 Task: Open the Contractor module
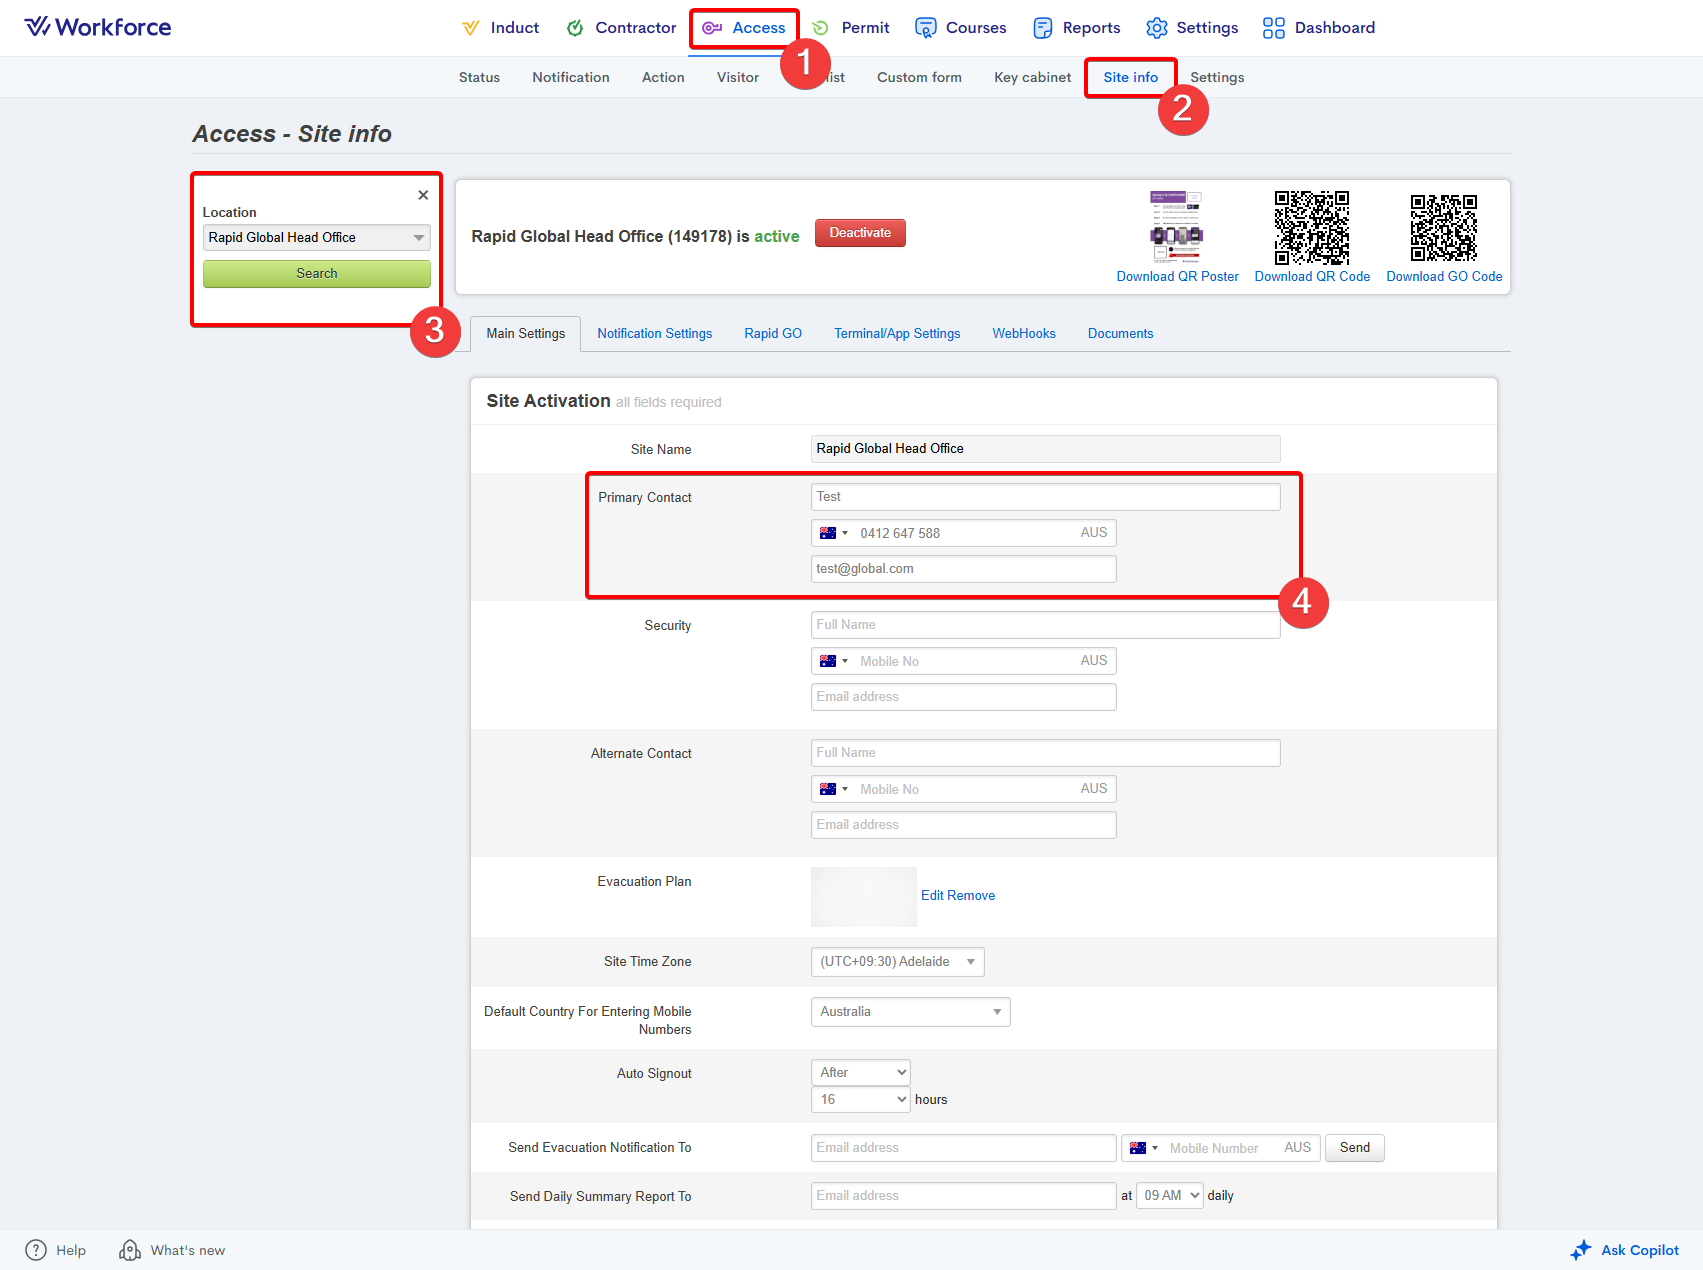coord(621,28)
